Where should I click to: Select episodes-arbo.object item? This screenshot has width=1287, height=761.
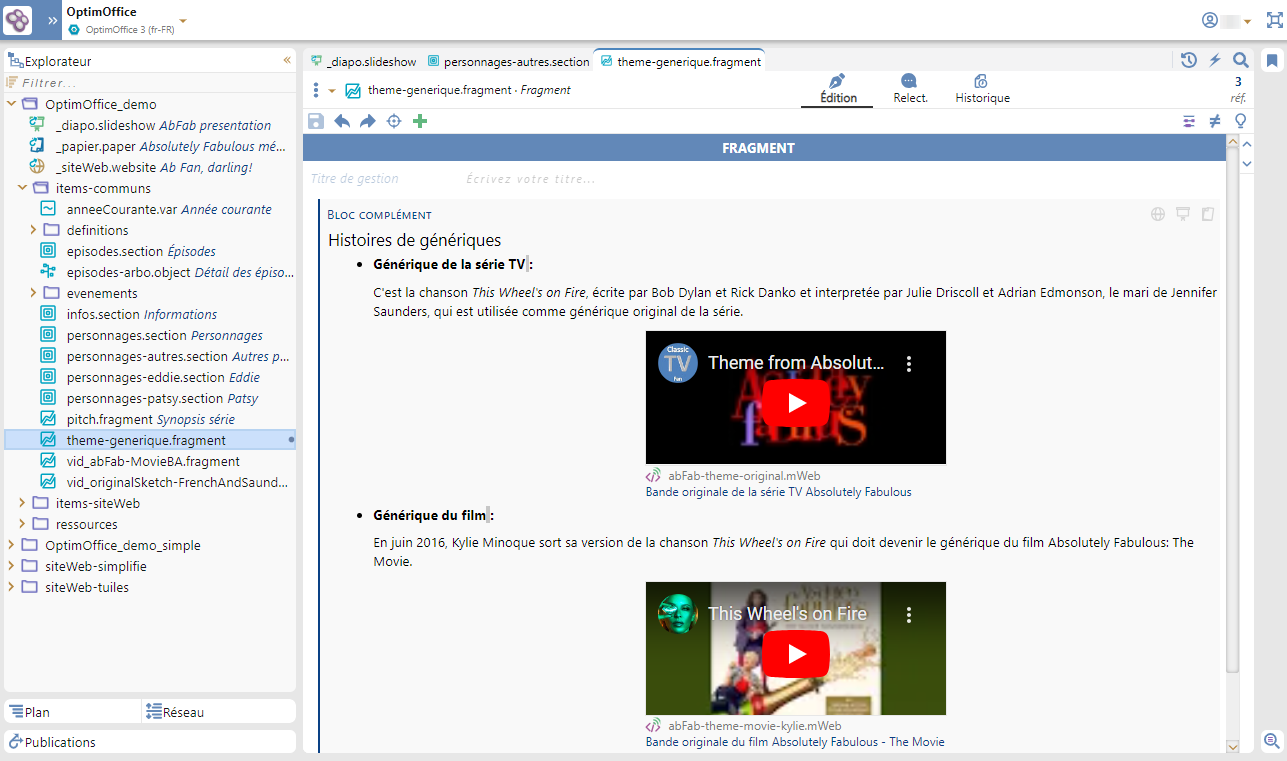point(167,272)
